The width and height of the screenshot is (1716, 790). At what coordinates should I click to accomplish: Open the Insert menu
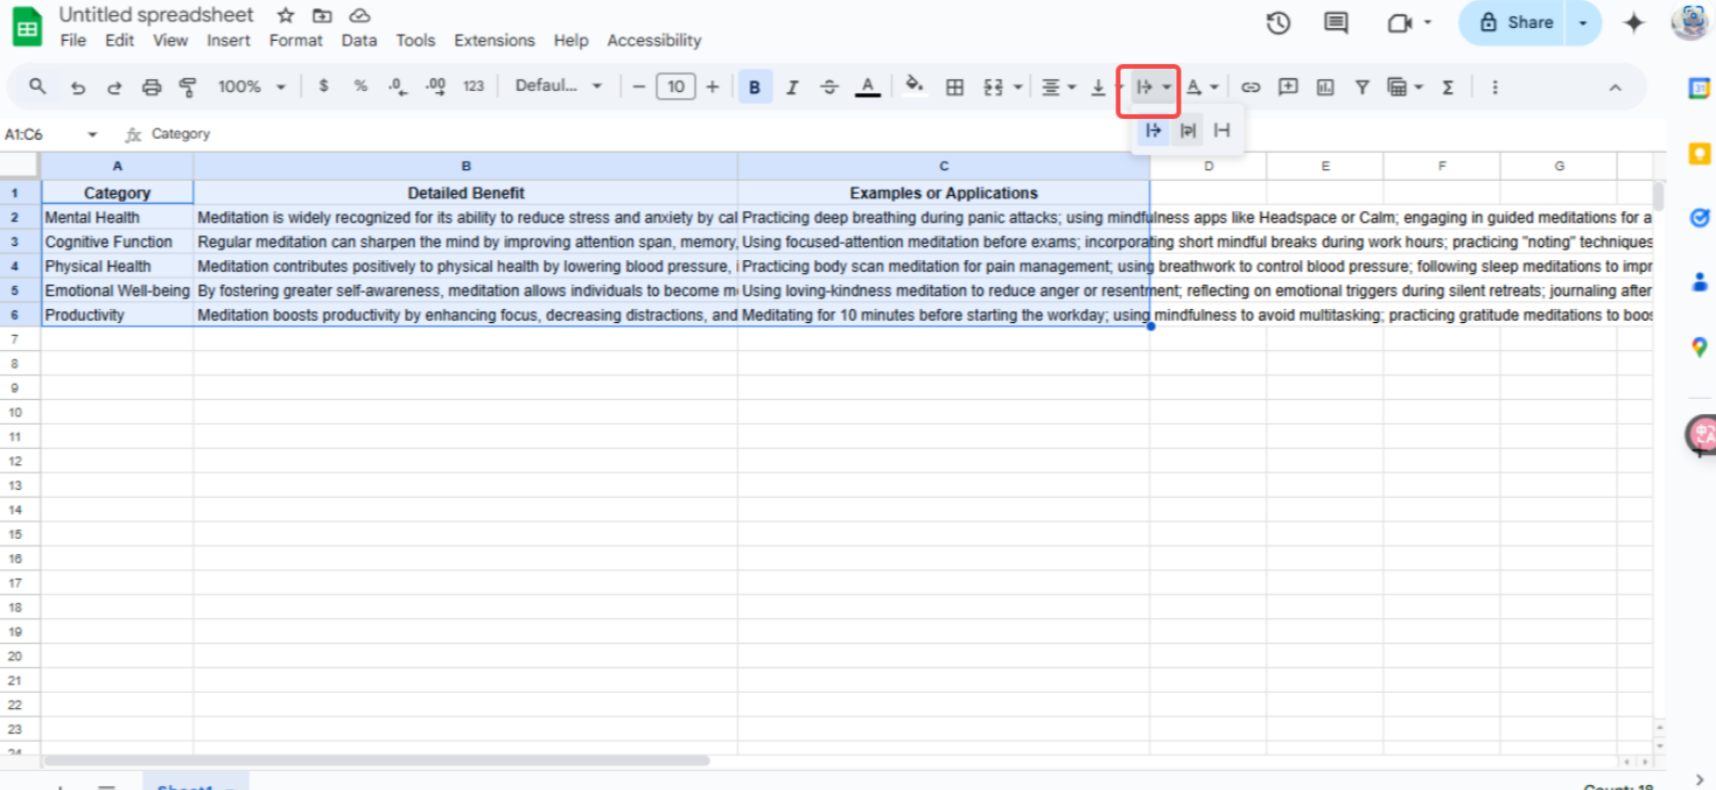tap(228, 41)
